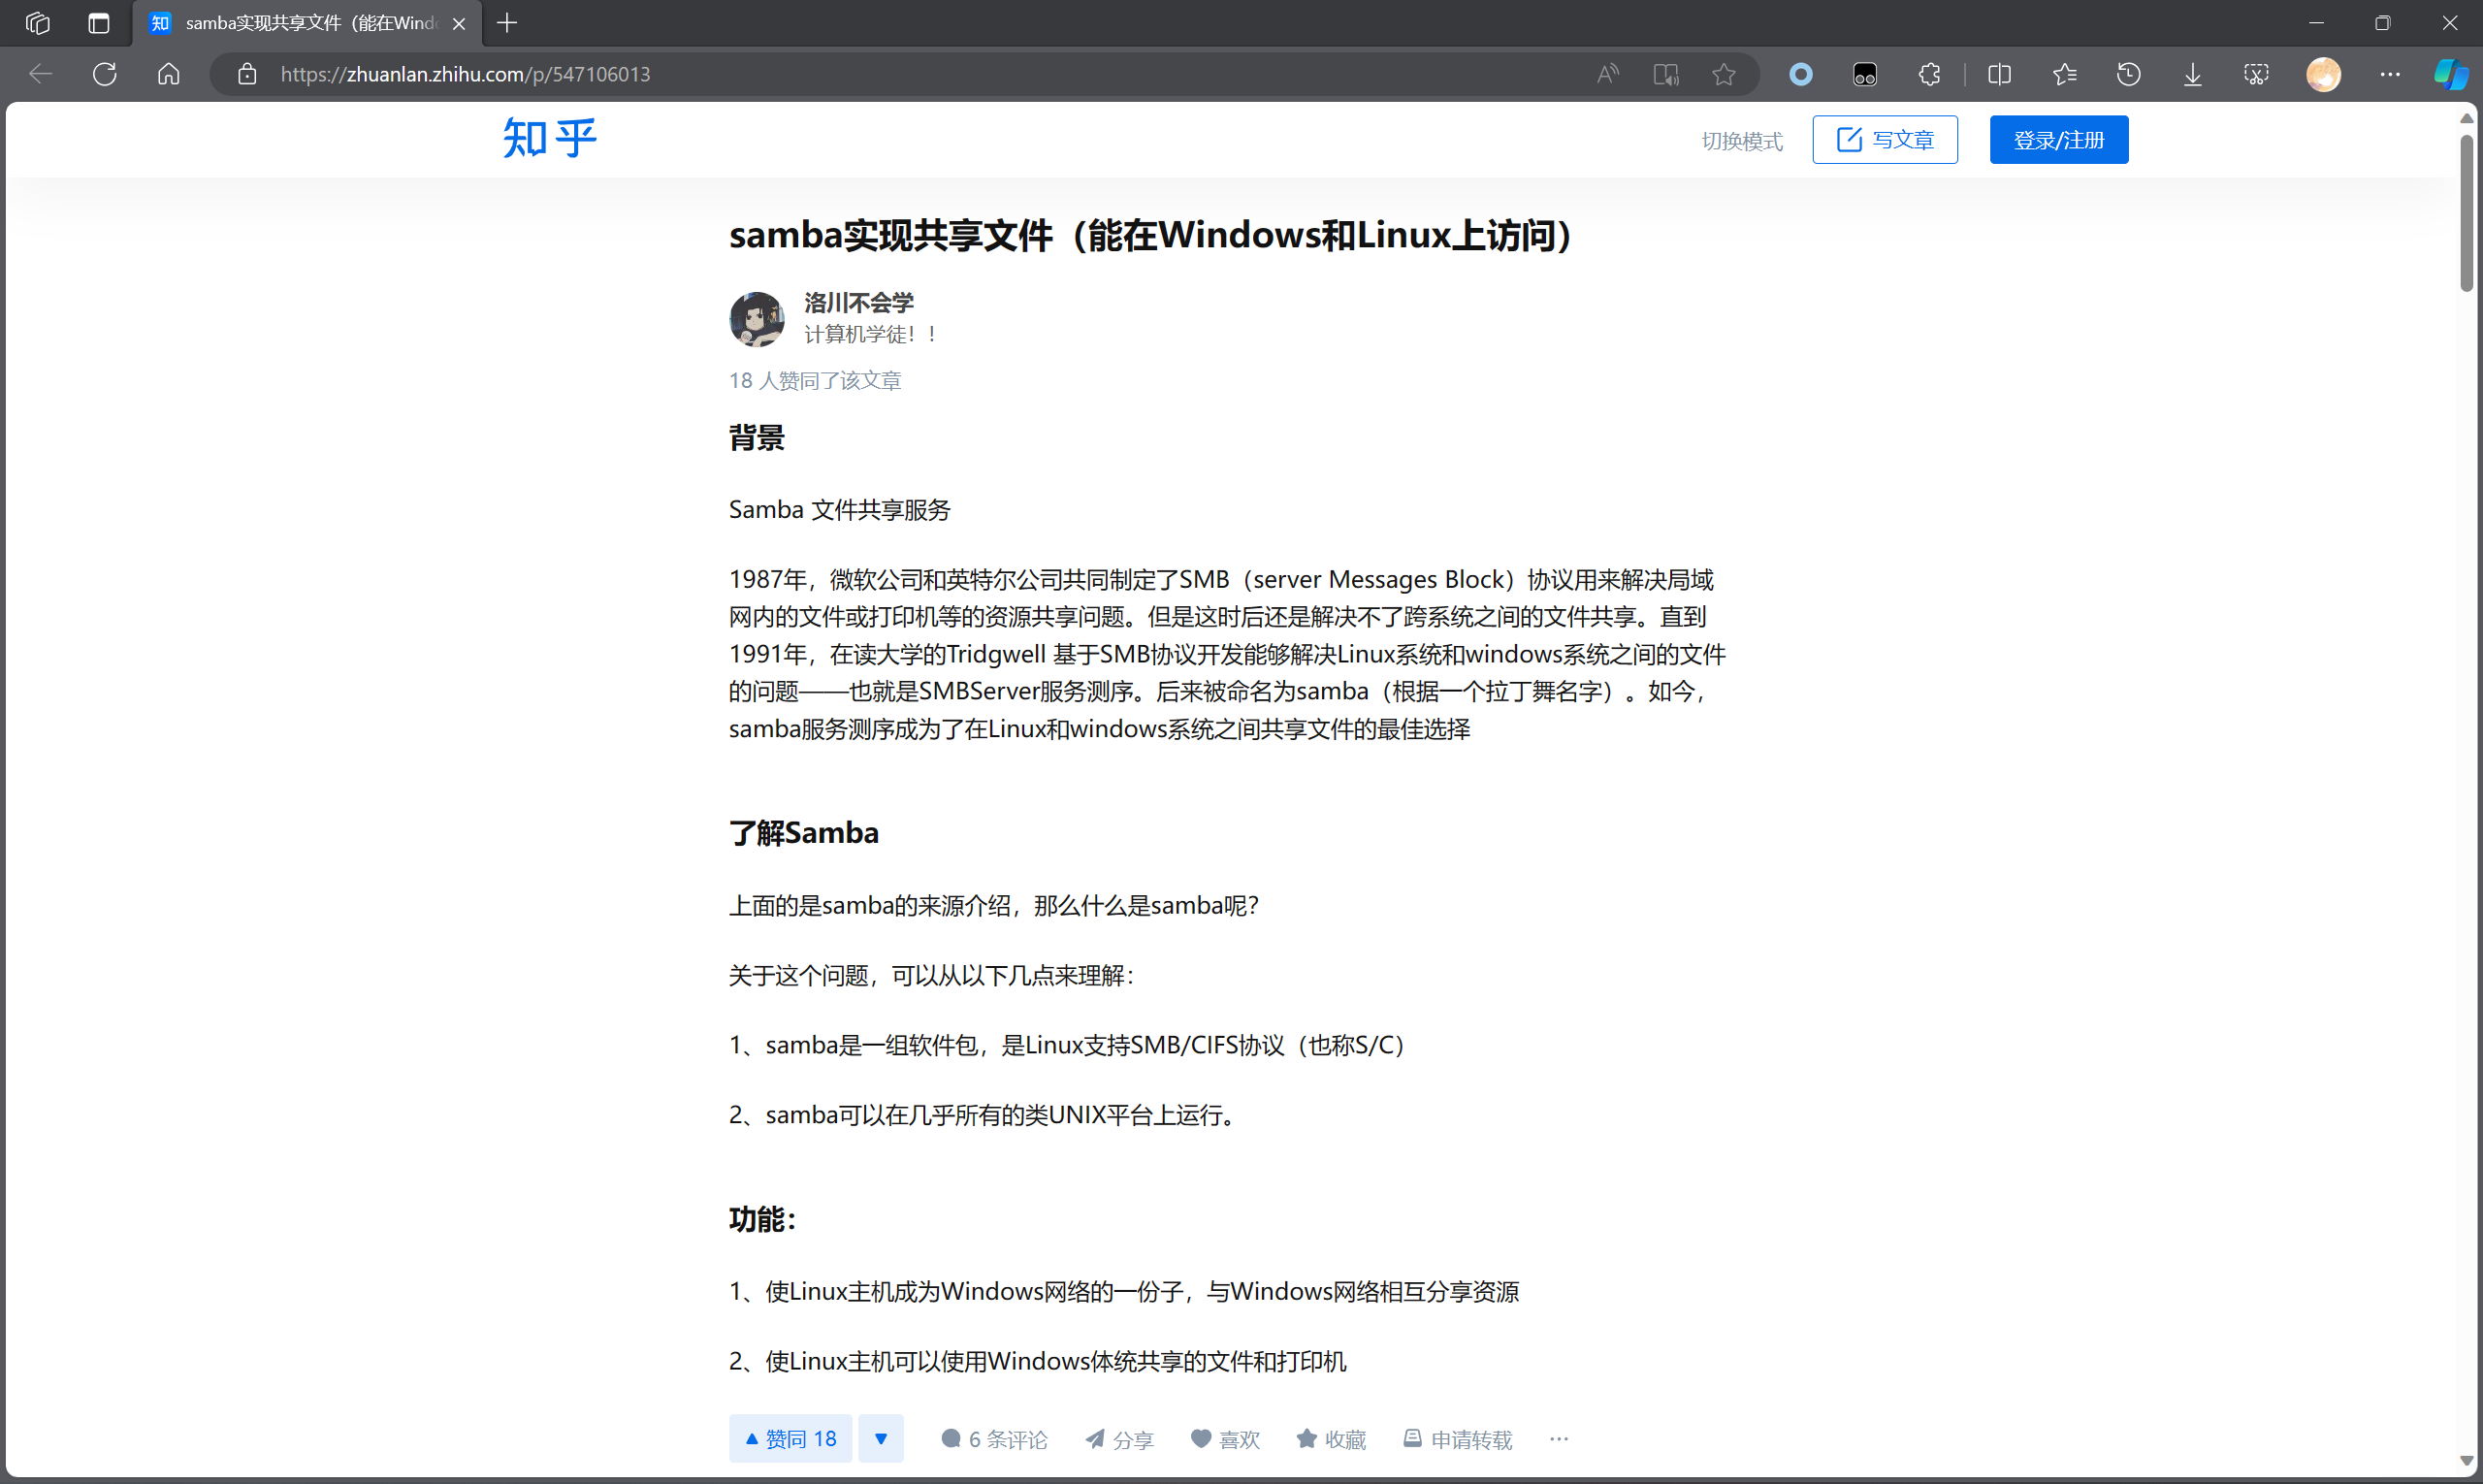
Task: Open split screen icon in toolbar
Action: [x=1999, y=74]
